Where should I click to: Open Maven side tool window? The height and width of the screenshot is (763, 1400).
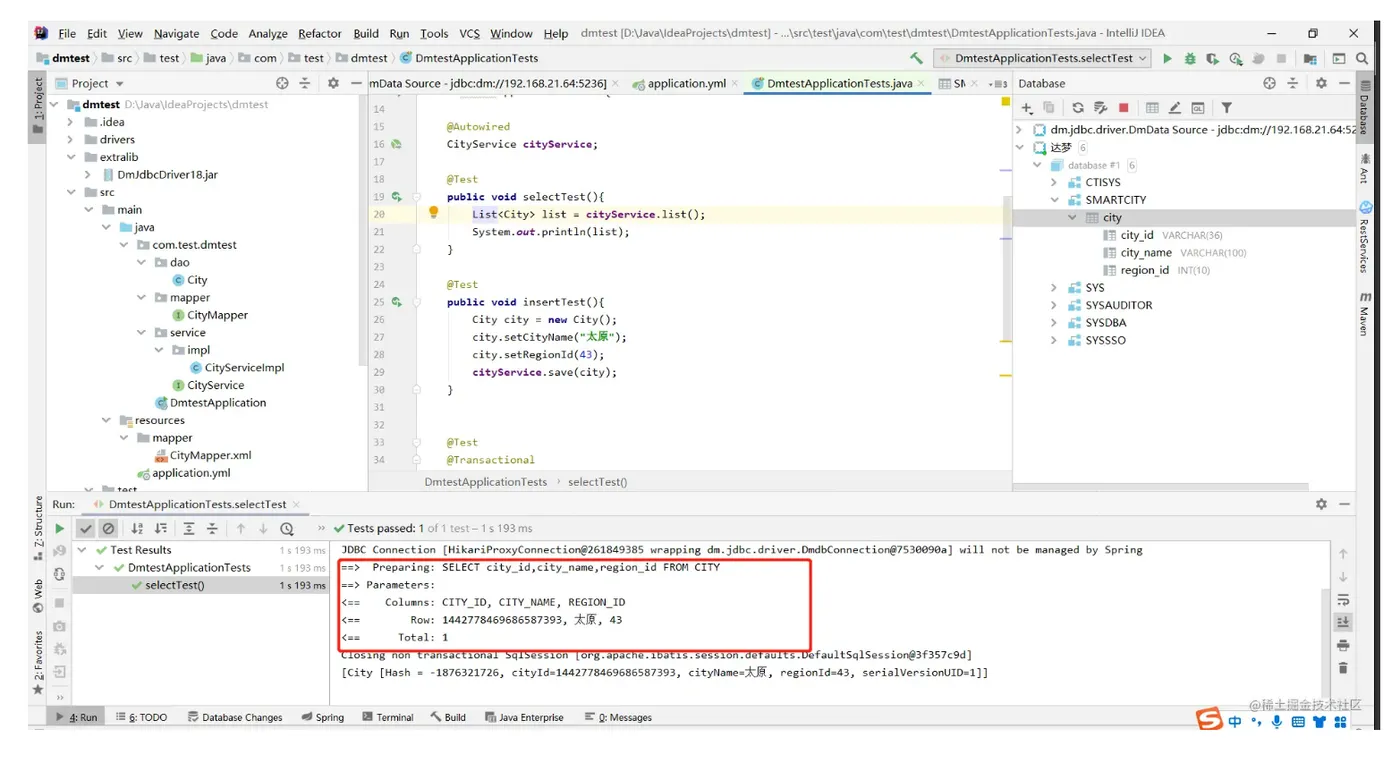point(1365,313)
